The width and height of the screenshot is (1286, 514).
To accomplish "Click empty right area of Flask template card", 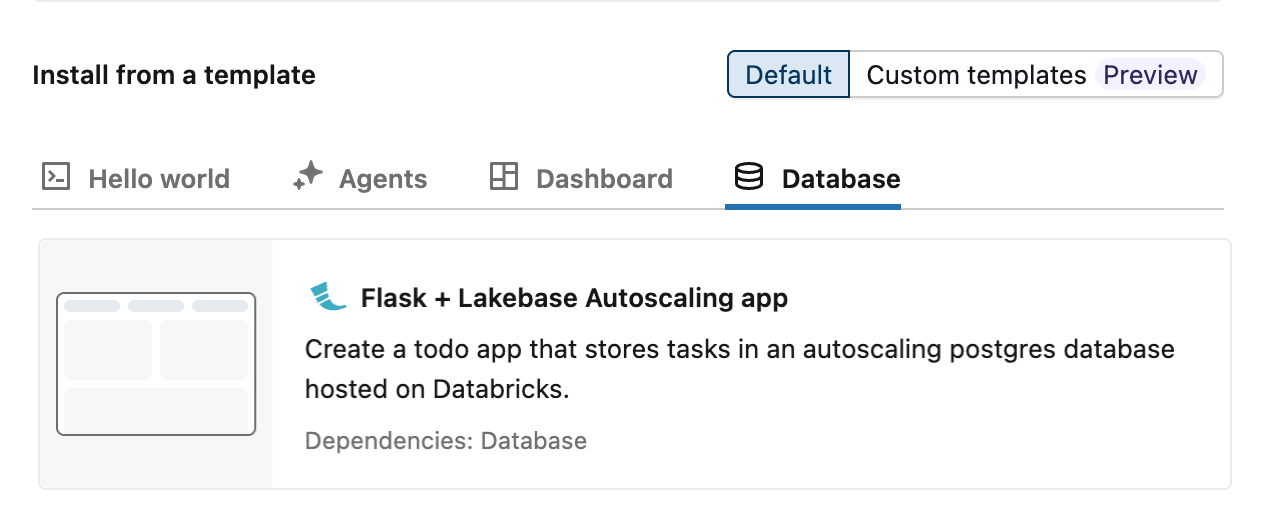I will [1000, 440].
